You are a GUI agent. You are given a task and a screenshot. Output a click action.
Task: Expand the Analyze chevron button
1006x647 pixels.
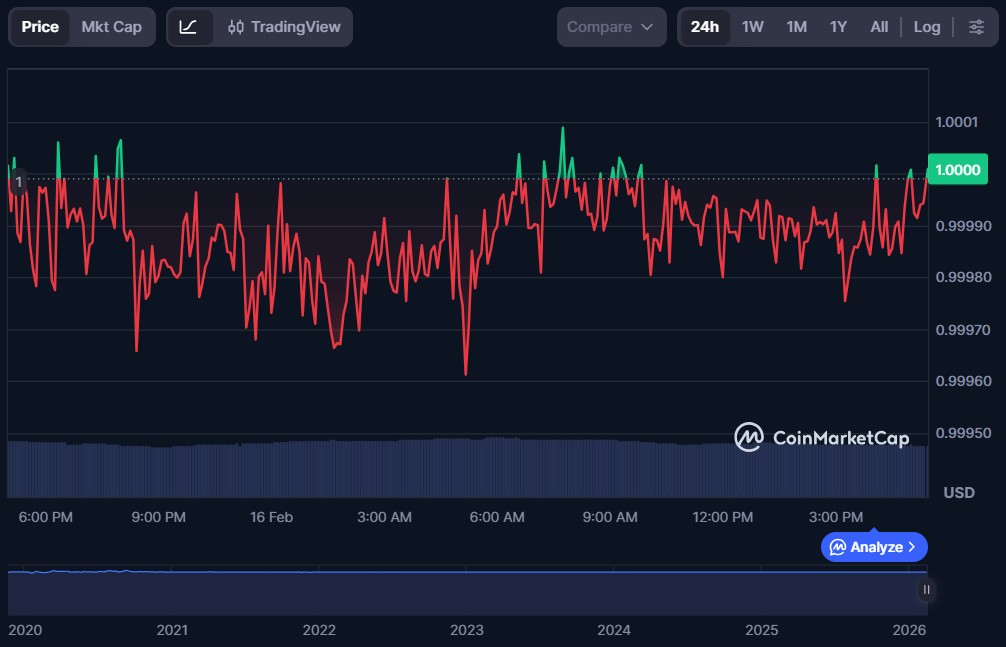[x=874, y=547]
